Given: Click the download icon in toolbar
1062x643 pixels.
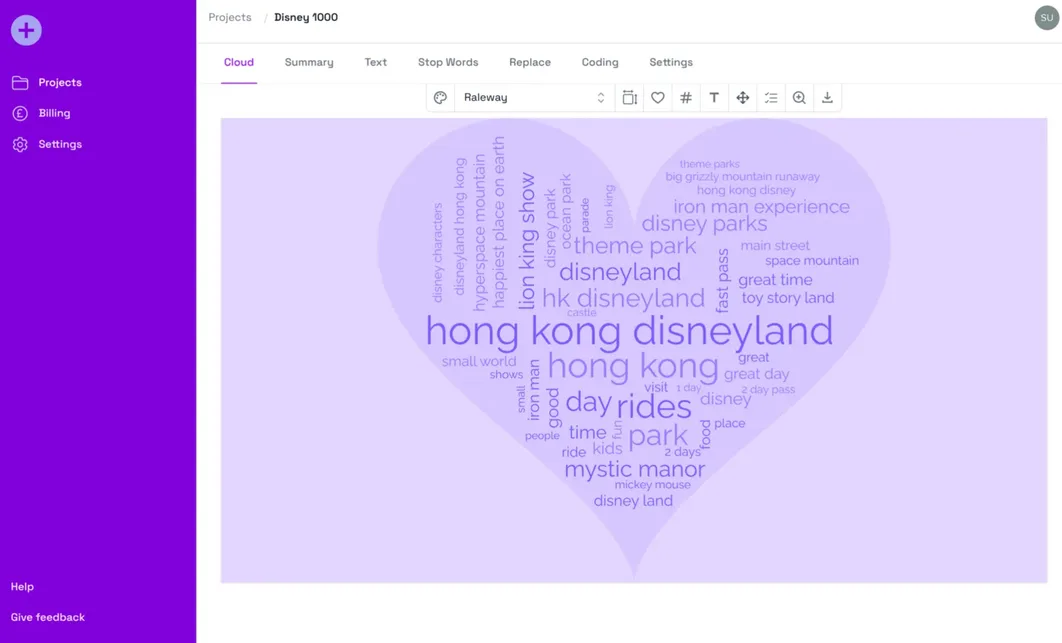Looking at the screenshot, I should click(827, 98).
